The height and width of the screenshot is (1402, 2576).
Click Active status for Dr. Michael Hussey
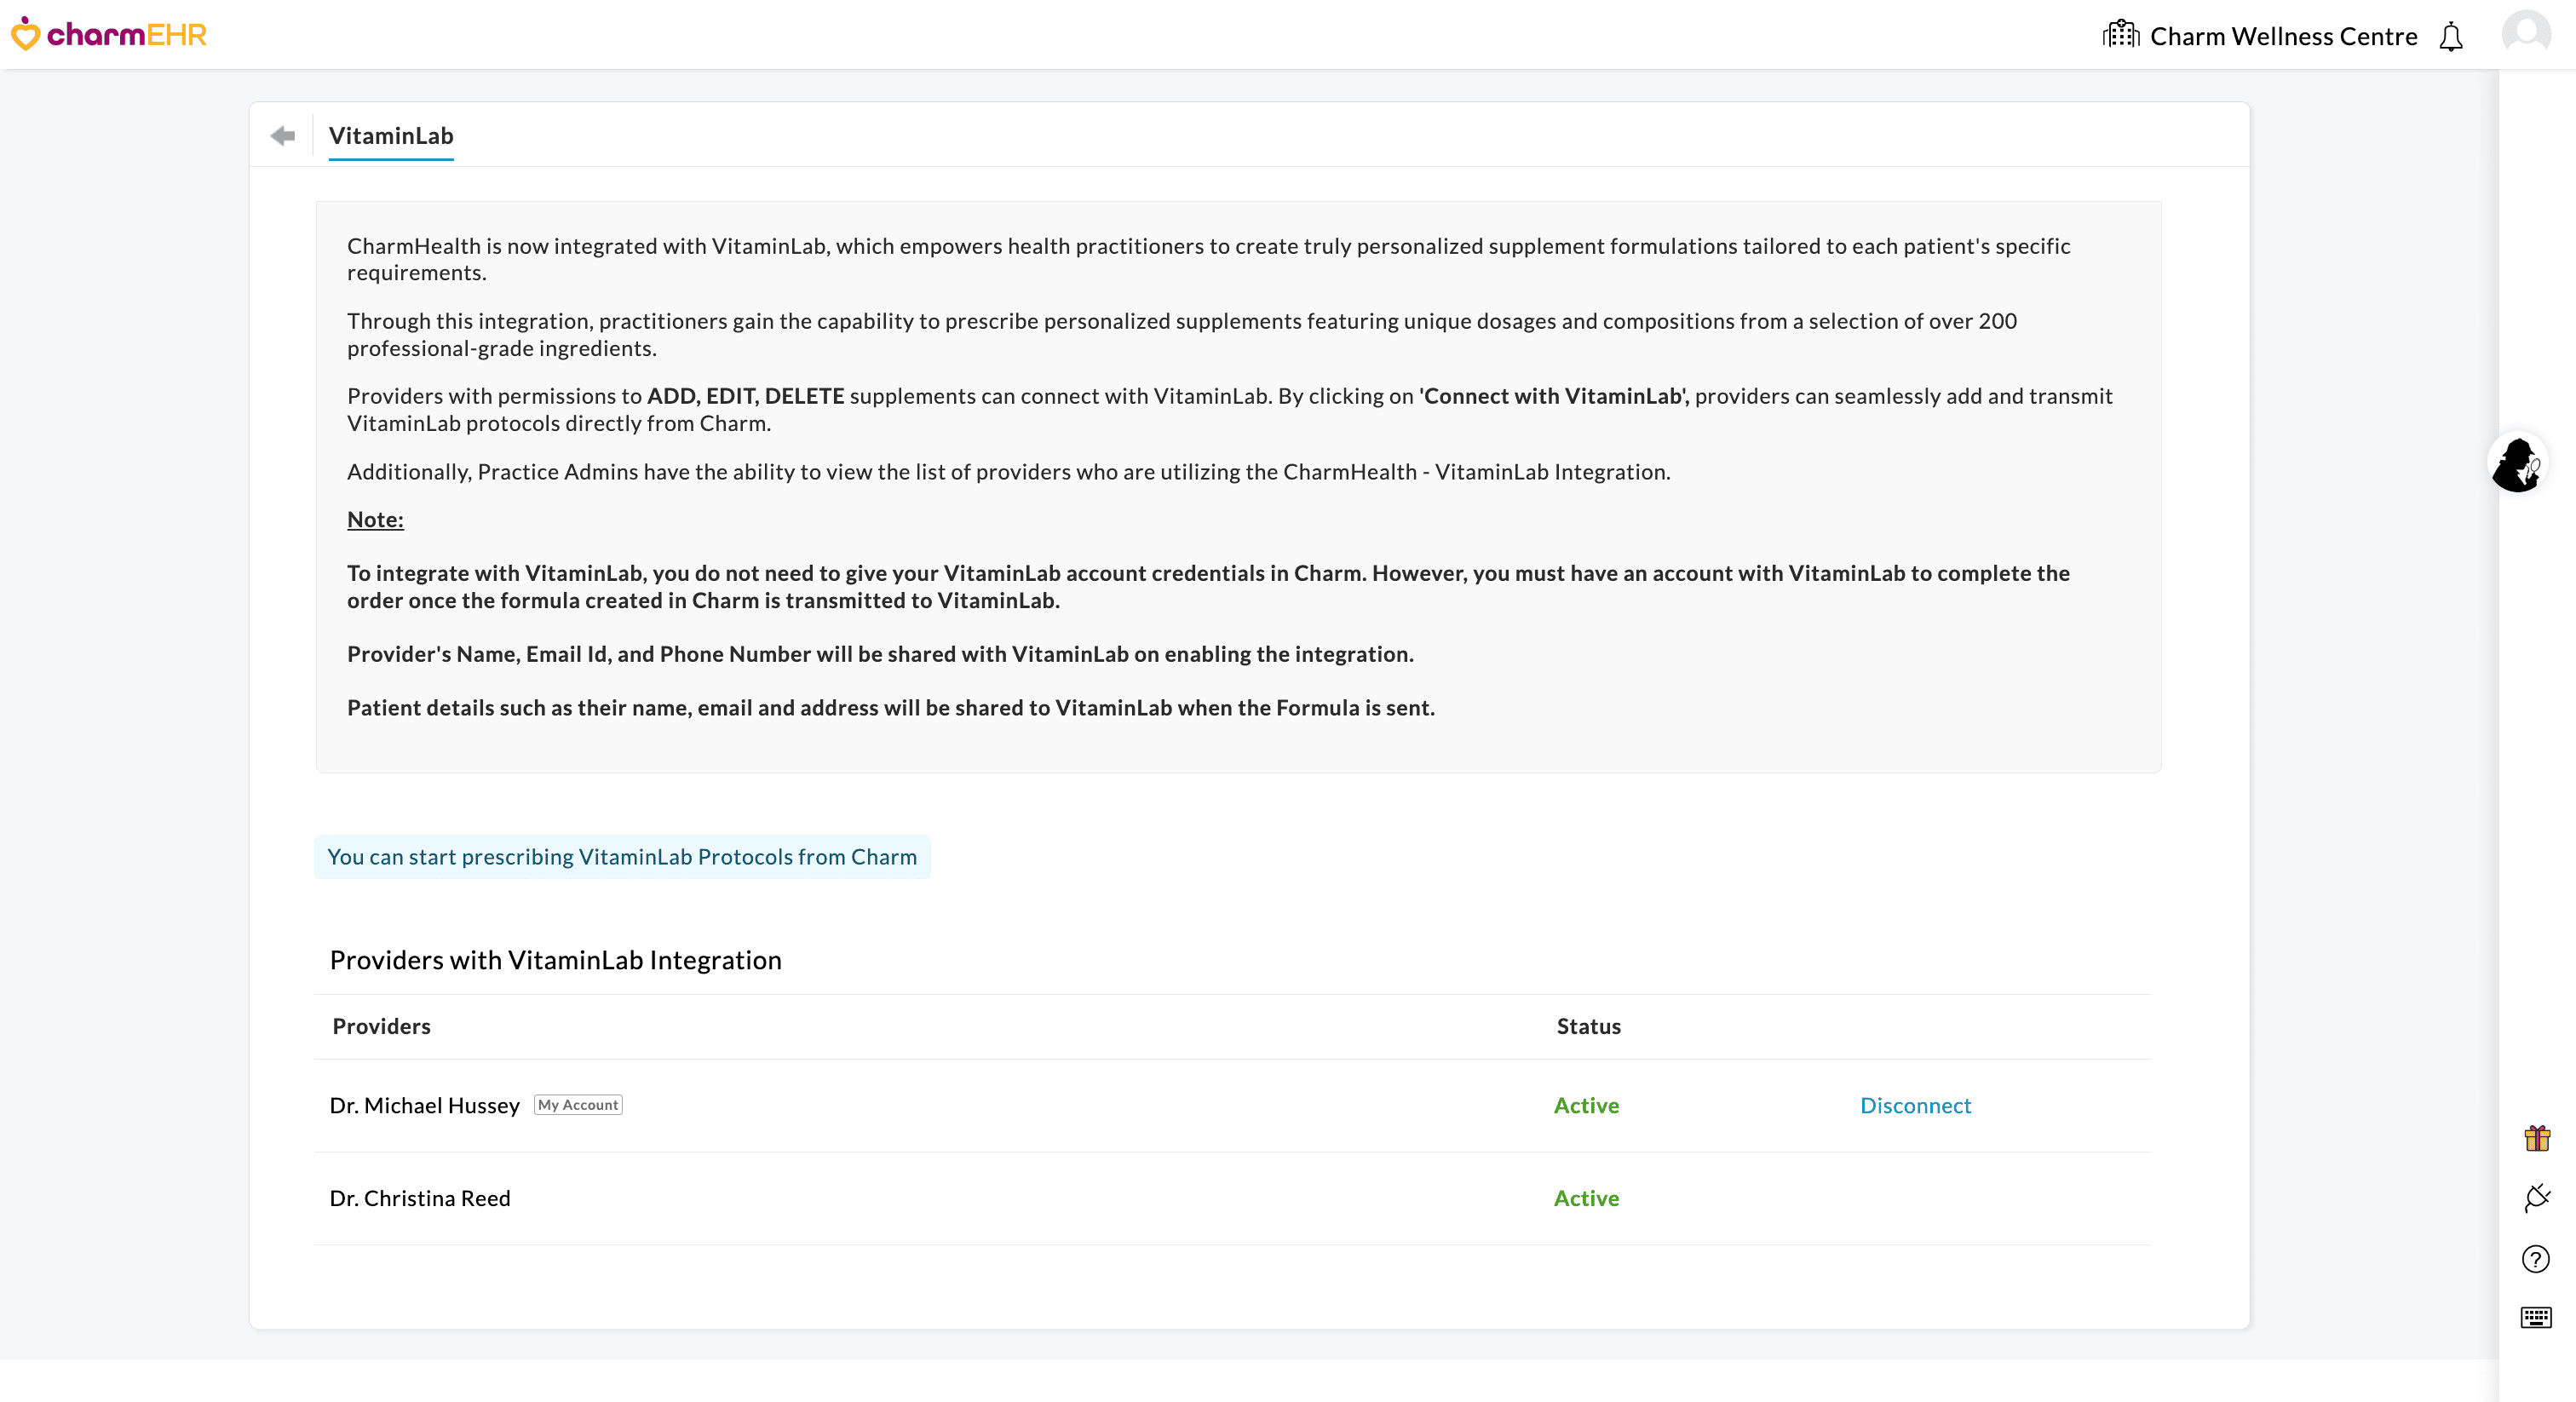pos(1585,1106)
